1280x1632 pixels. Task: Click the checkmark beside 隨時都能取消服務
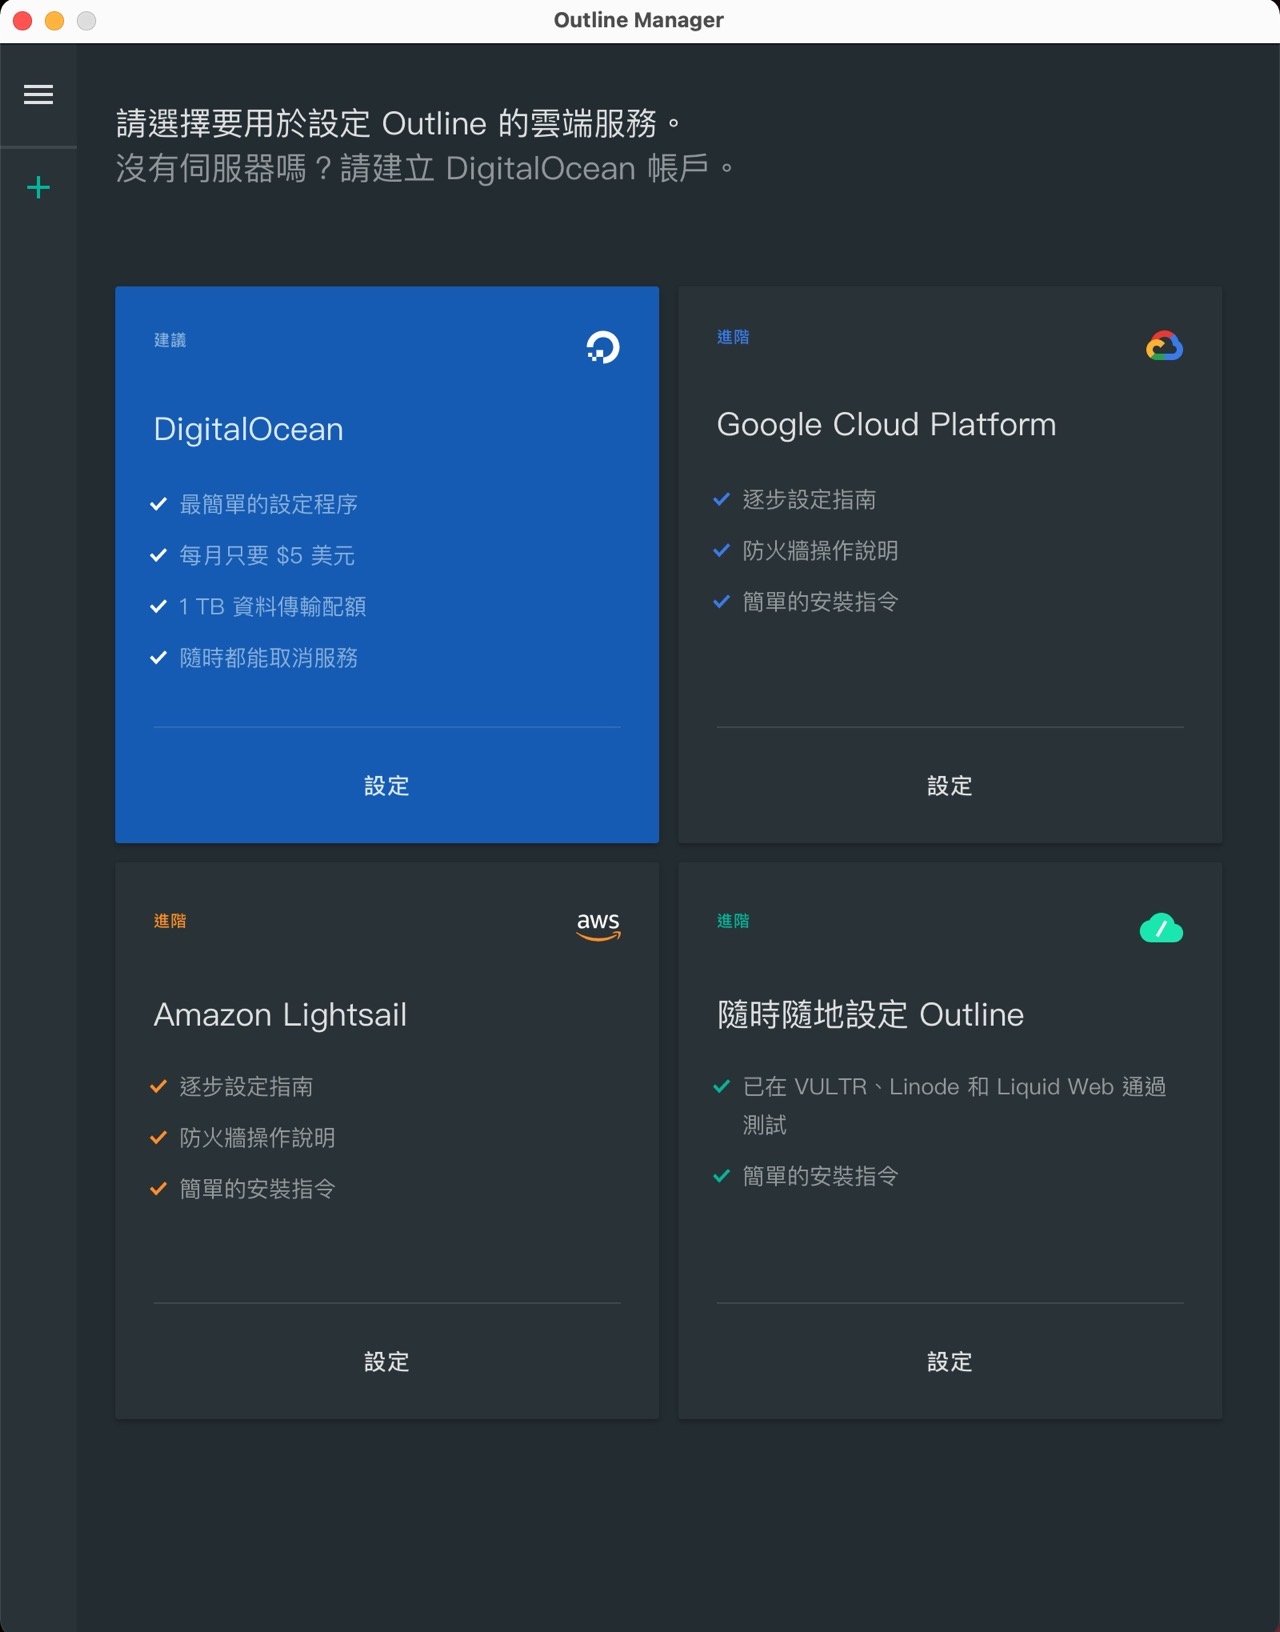(158, 657)
